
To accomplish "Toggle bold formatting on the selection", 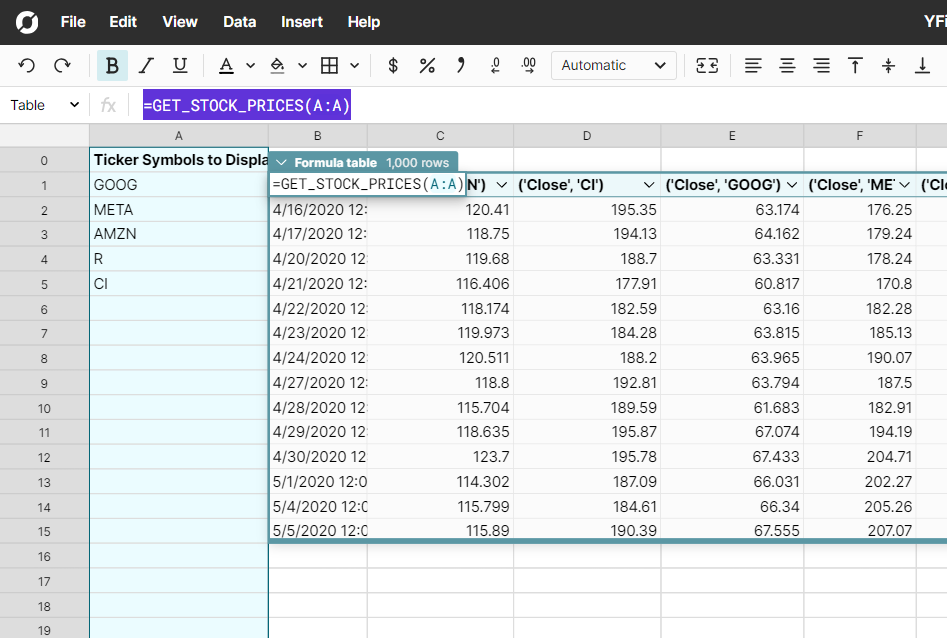I will tap(113, 65).
